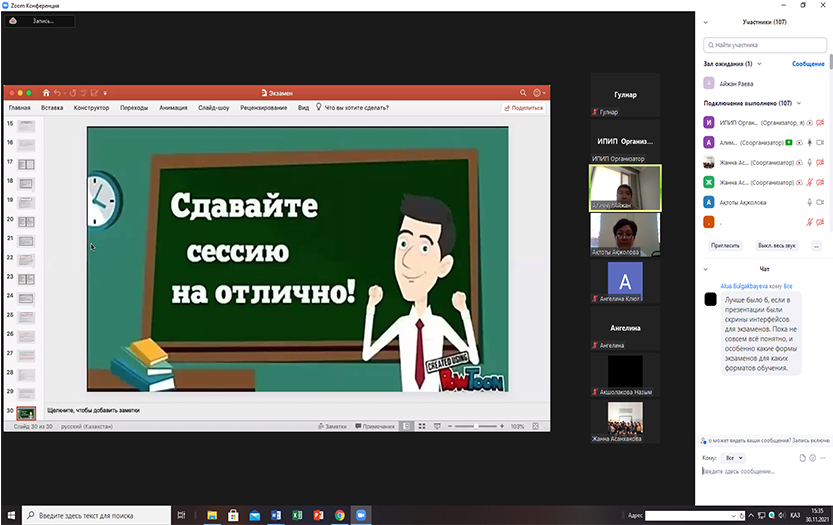Image resolution: width=833 pixels, height=525 pixels.
Task: Toggle the Заметки notes pane in PowerPoint
Action: click(x=332, y=426)
